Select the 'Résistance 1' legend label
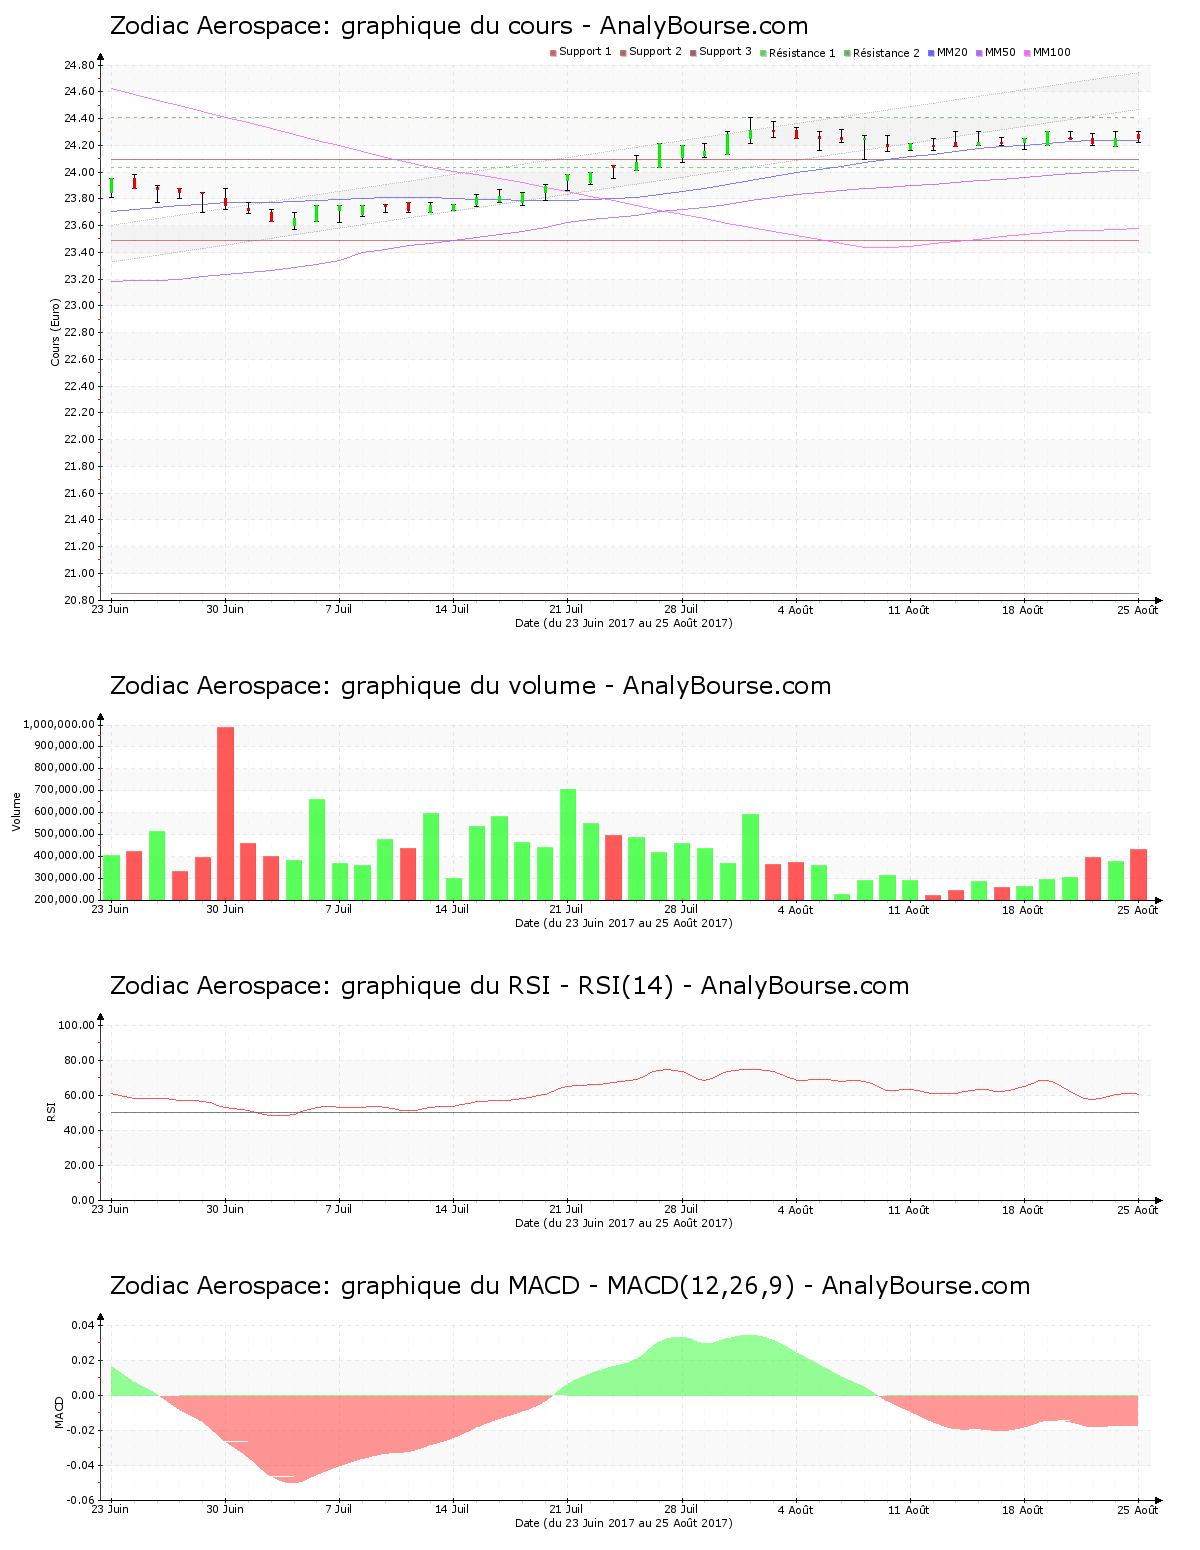The width and height of the screenshot is (1200, 1550). [802, 53]
